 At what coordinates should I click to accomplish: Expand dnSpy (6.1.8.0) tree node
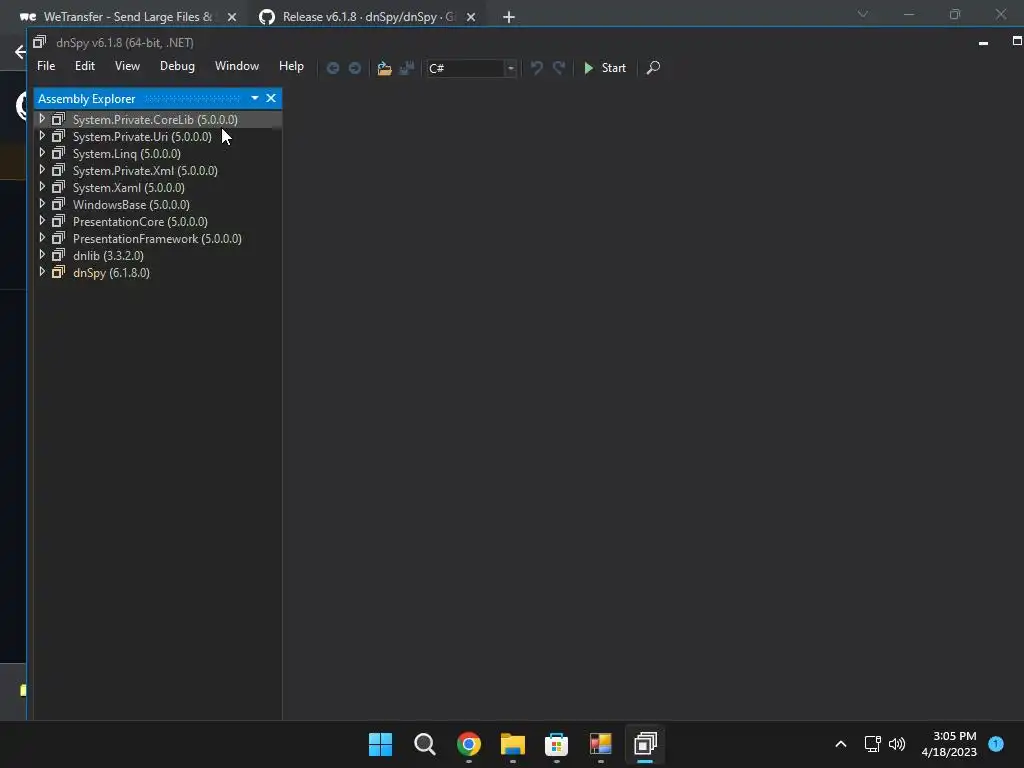point(42,272)
